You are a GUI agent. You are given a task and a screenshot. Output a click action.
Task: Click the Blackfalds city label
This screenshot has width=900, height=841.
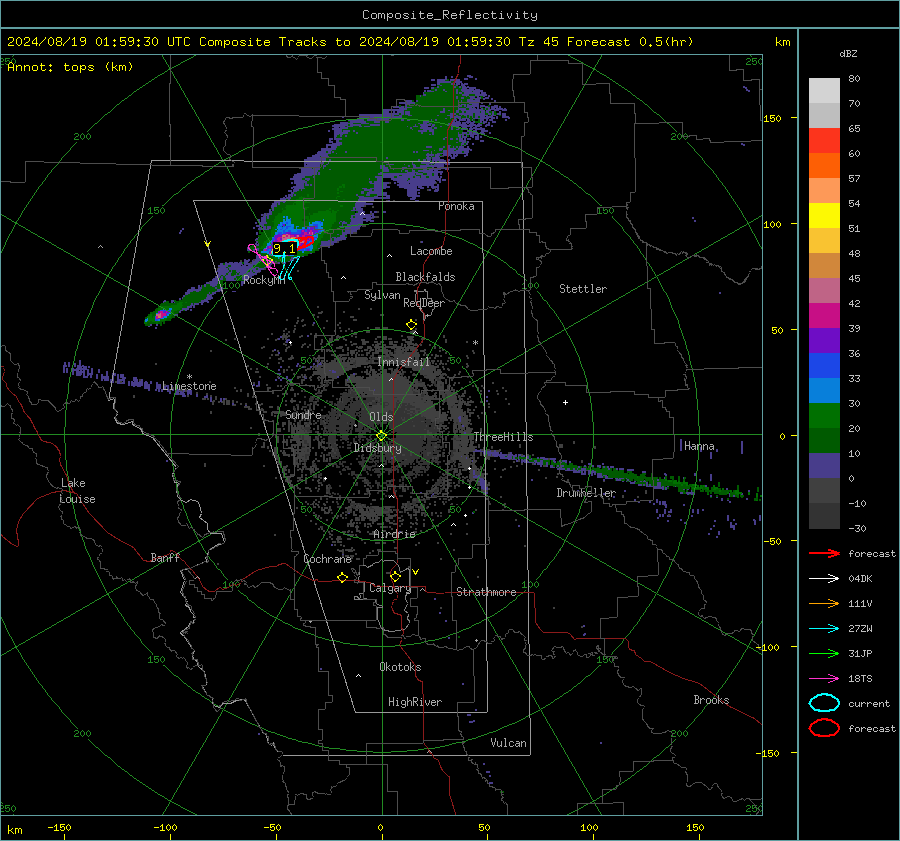(x=425, y=277)
